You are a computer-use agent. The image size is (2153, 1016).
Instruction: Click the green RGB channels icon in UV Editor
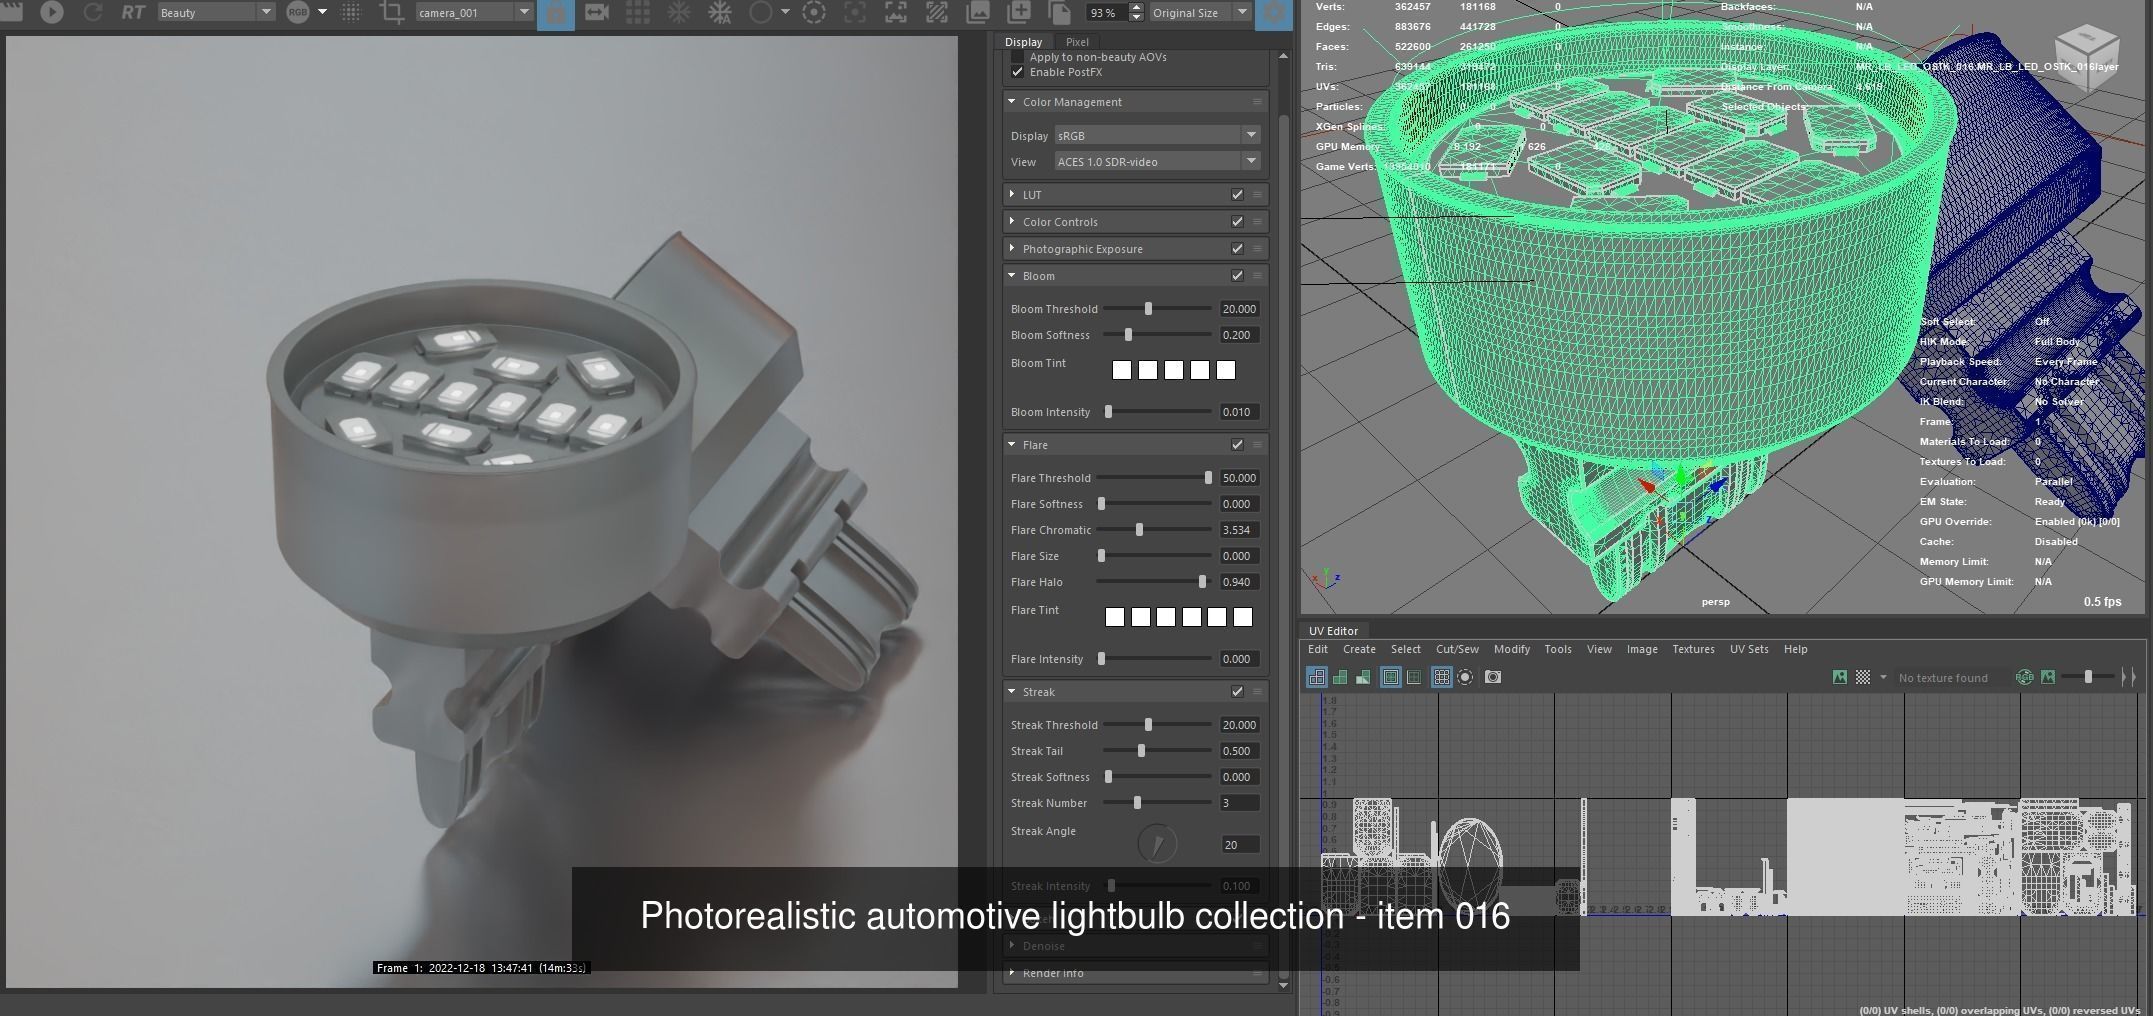point(2025,677)
